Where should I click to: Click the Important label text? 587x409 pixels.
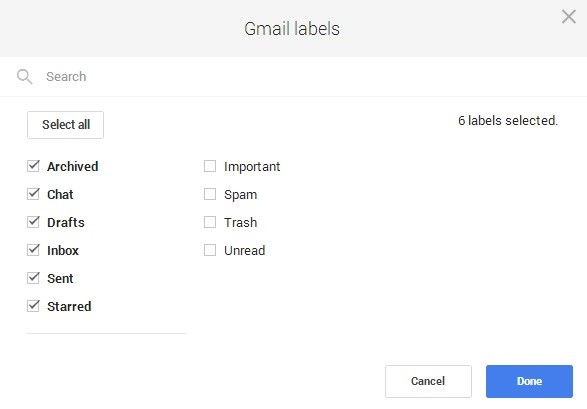click(252, 167)
